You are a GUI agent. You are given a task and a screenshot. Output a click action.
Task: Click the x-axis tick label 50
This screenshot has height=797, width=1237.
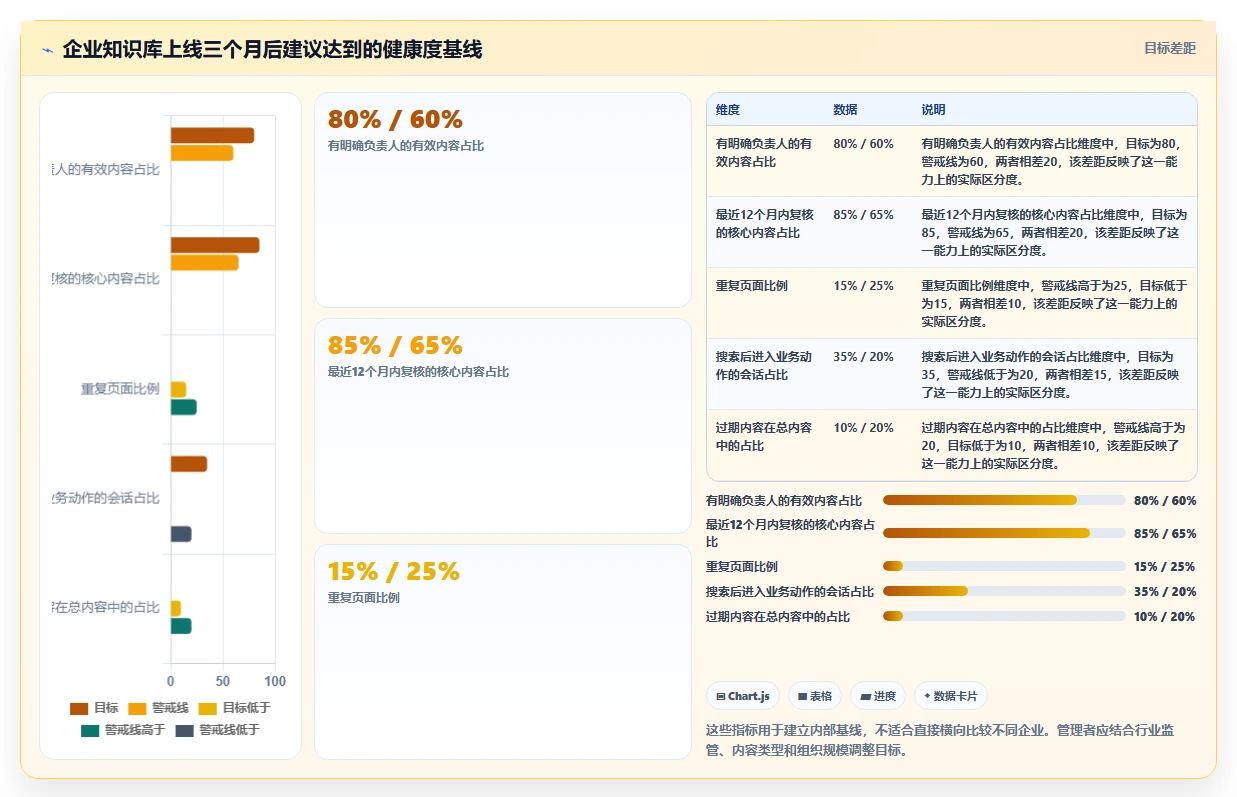point(223,681)
